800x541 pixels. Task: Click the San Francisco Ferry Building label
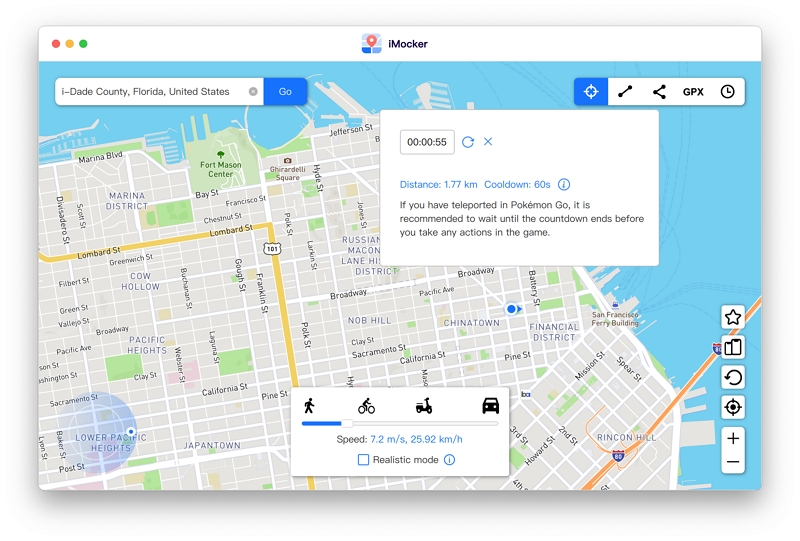pyautogui.click(x=615, y=319)
